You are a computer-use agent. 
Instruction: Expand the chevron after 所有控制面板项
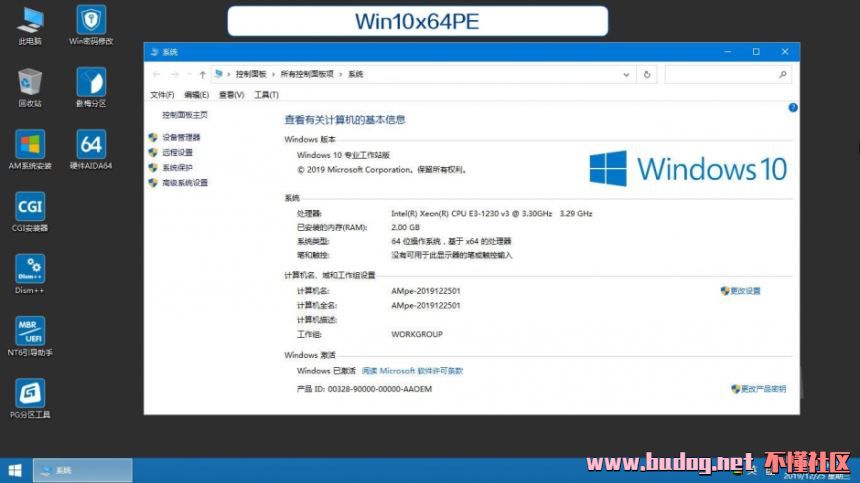[x=341, y=74]
